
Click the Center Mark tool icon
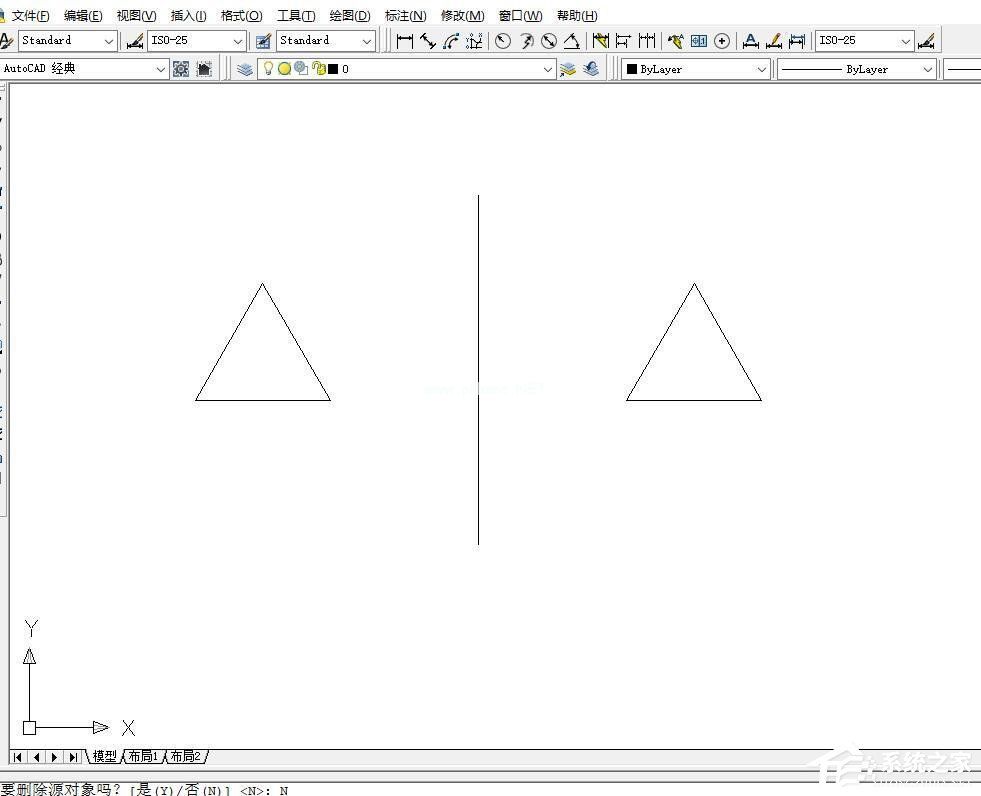pyautogui.click(x=722, y=41)
